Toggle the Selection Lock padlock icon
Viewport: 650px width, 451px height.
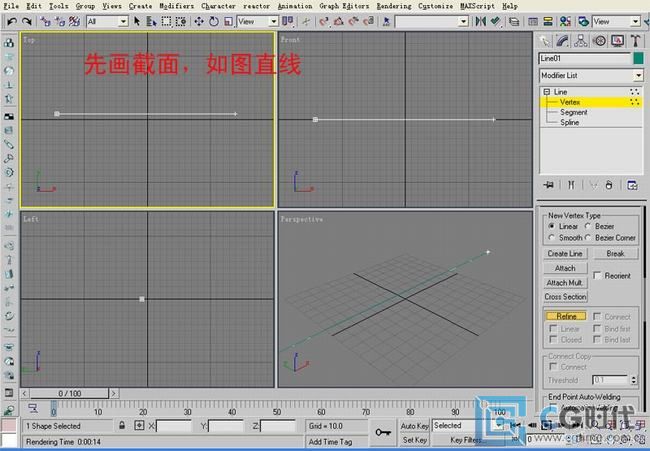tap(122, 425)
